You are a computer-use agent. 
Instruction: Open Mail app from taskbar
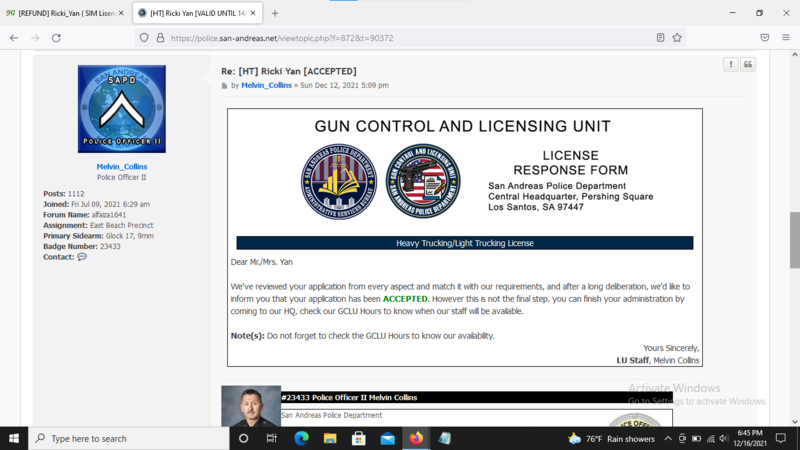coord(387,438)
